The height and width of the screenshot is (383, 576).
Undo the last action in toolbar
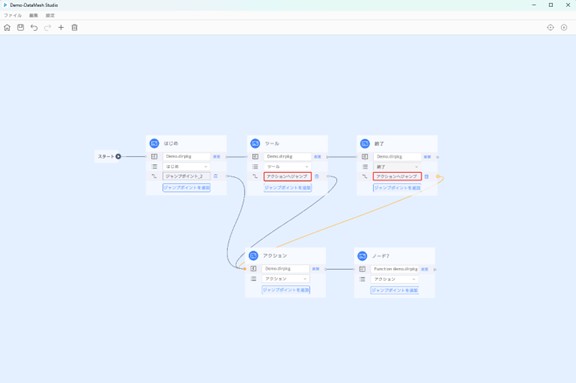(x=34, y=28)
